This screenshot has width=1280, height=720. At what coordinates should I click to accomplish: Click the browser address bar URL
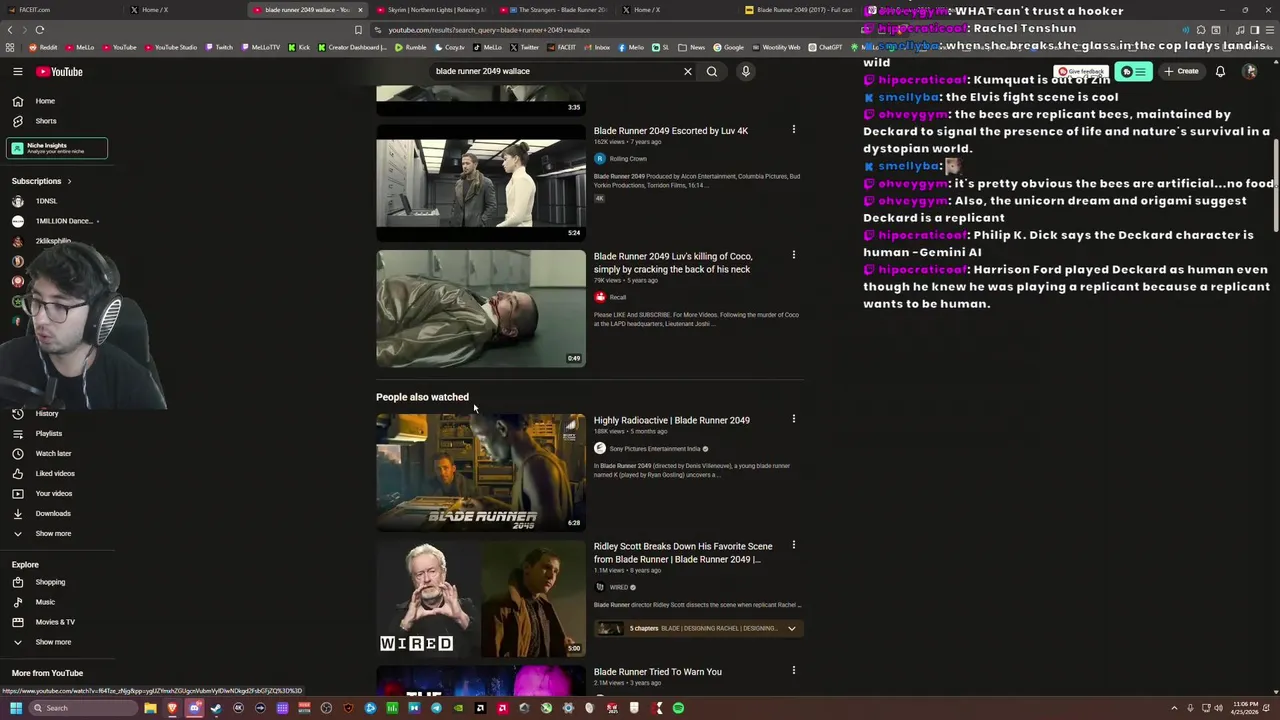click(x=489, y=30)
